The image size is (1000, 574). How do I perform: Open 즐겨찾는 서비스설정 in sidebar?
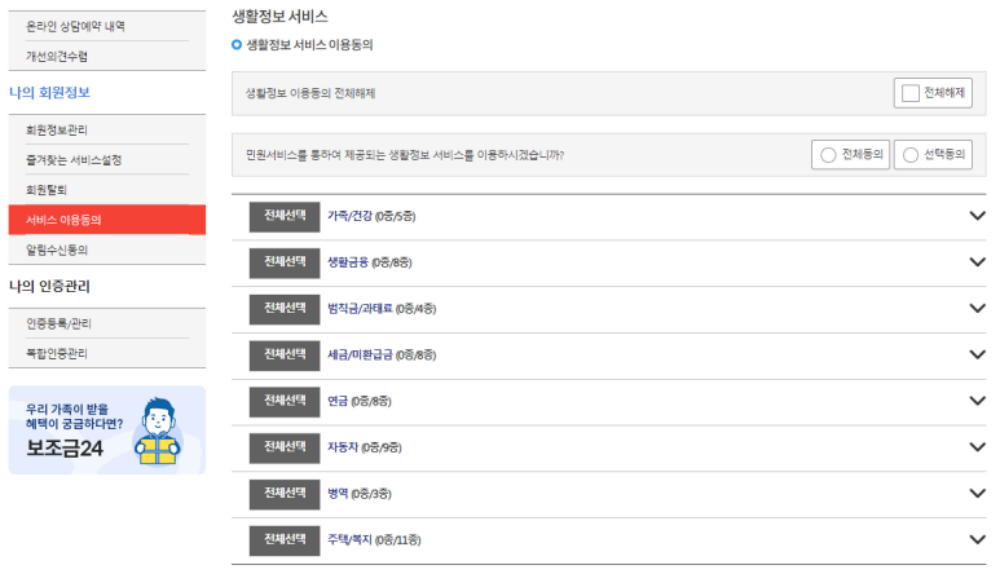(x=73, y=160)
